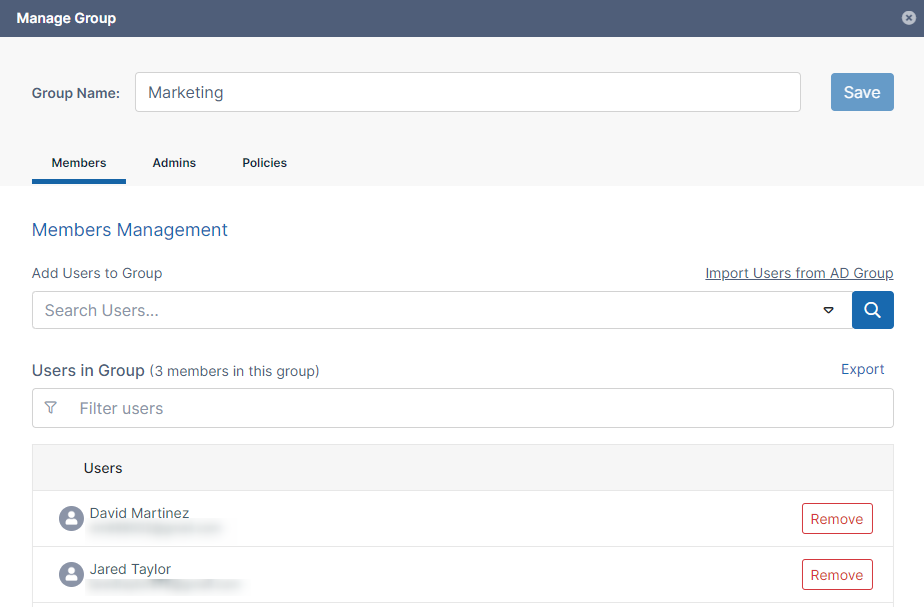Image resolution: width=924 pixels, height=607 pixels.
Task: Open the Admins tab
Action: 174,163
